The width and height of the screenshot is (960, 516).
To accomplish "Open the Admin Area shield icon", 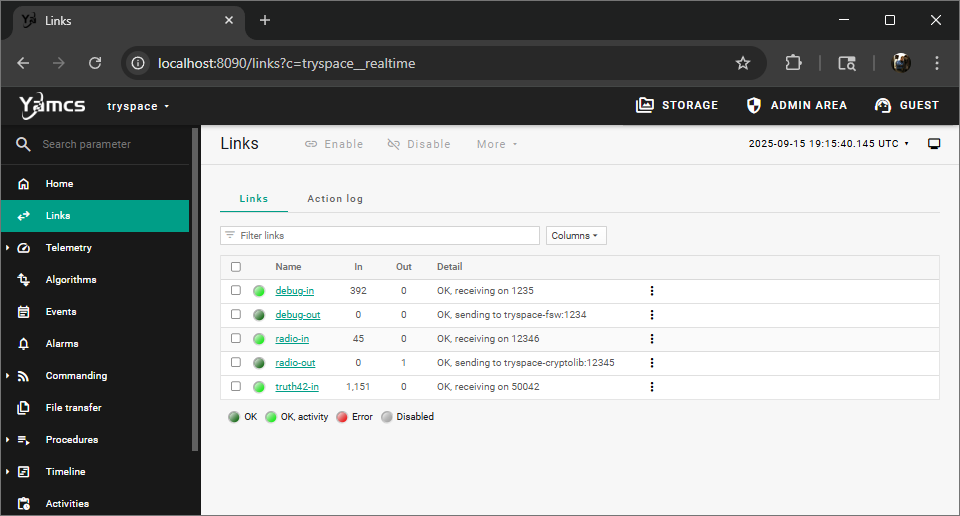I will coord(754,105).
